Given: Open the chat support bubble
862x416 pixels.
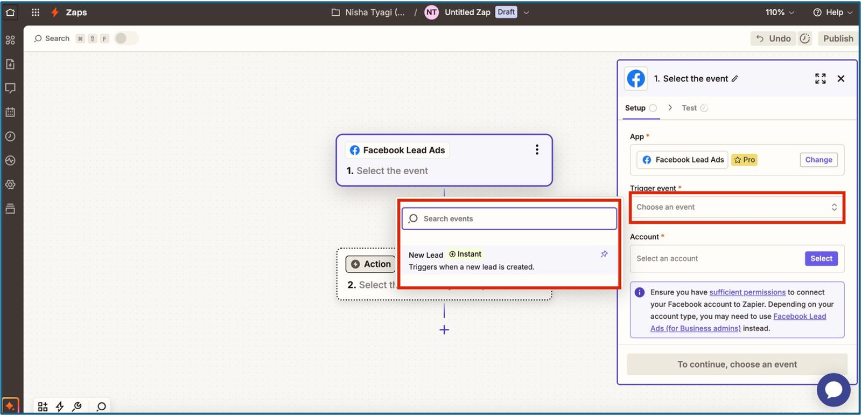Looking at the screenshot, I should pyautogui.click(x=833, y=390).
